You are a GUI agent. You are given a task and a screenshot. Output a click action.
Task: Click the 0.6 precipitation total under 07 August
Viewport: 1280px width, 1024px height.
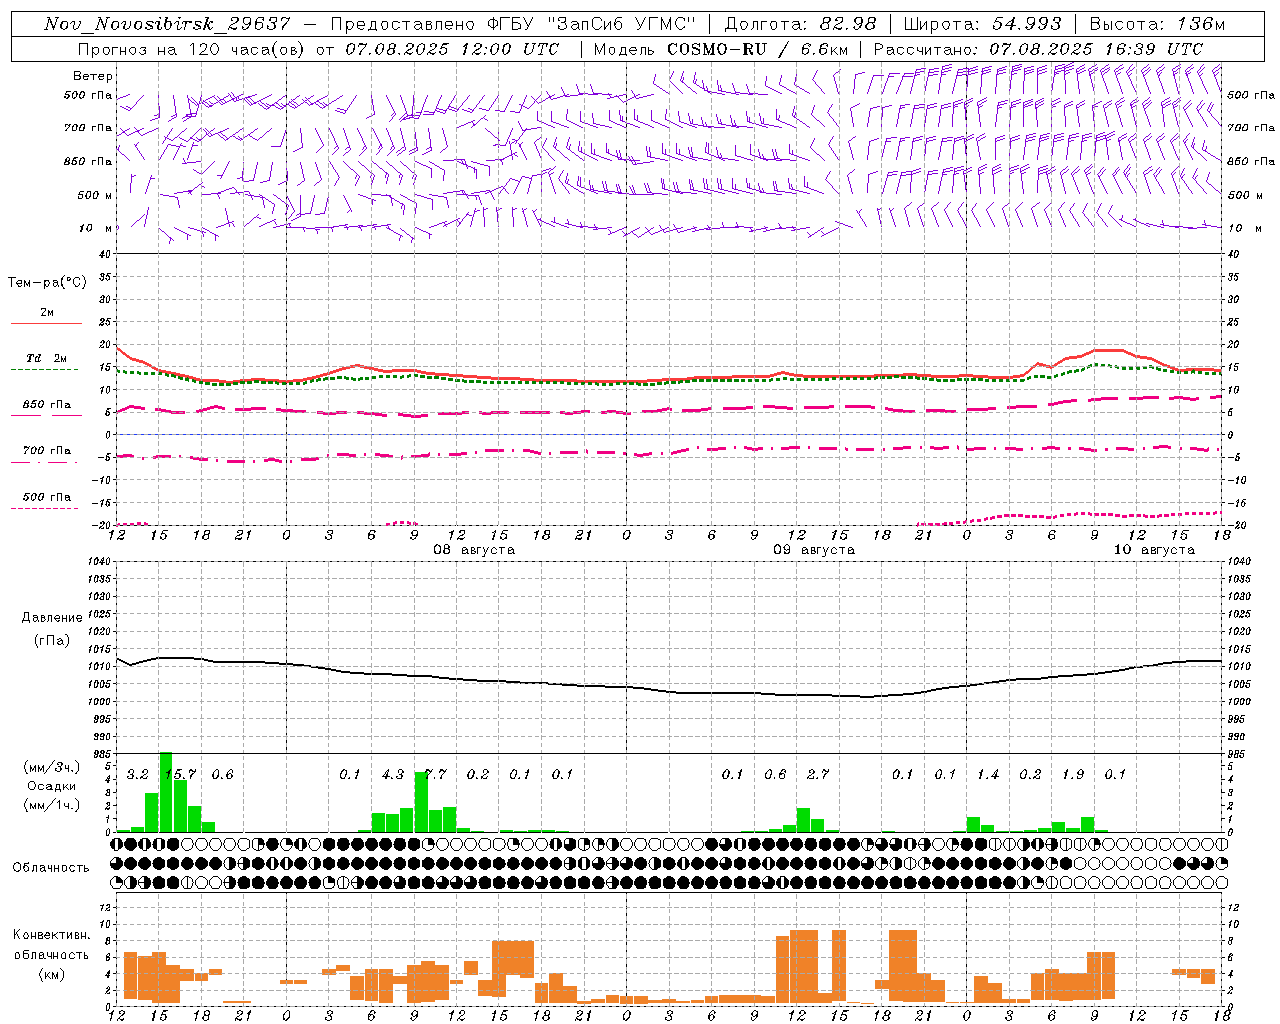[222, 775]
